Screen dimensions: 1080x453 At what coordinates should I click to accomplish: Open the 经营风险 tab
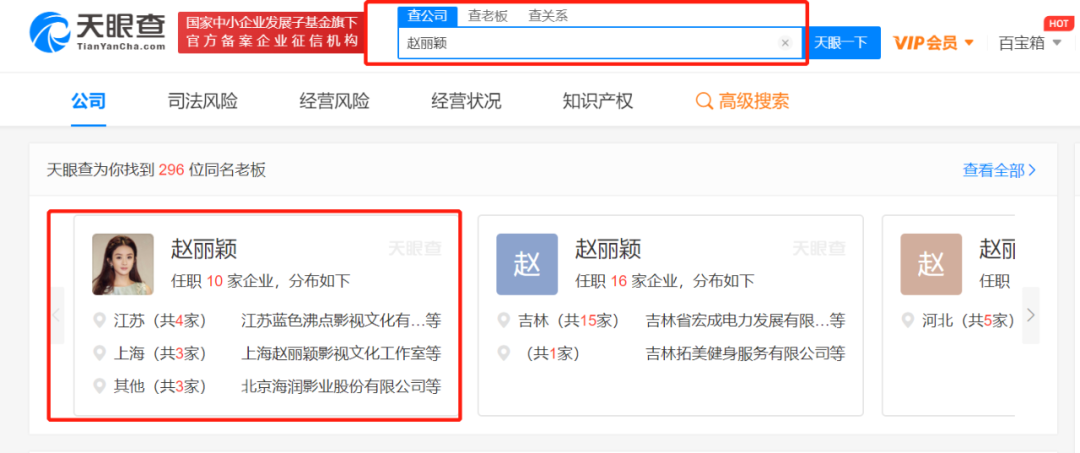coord(334,102)
